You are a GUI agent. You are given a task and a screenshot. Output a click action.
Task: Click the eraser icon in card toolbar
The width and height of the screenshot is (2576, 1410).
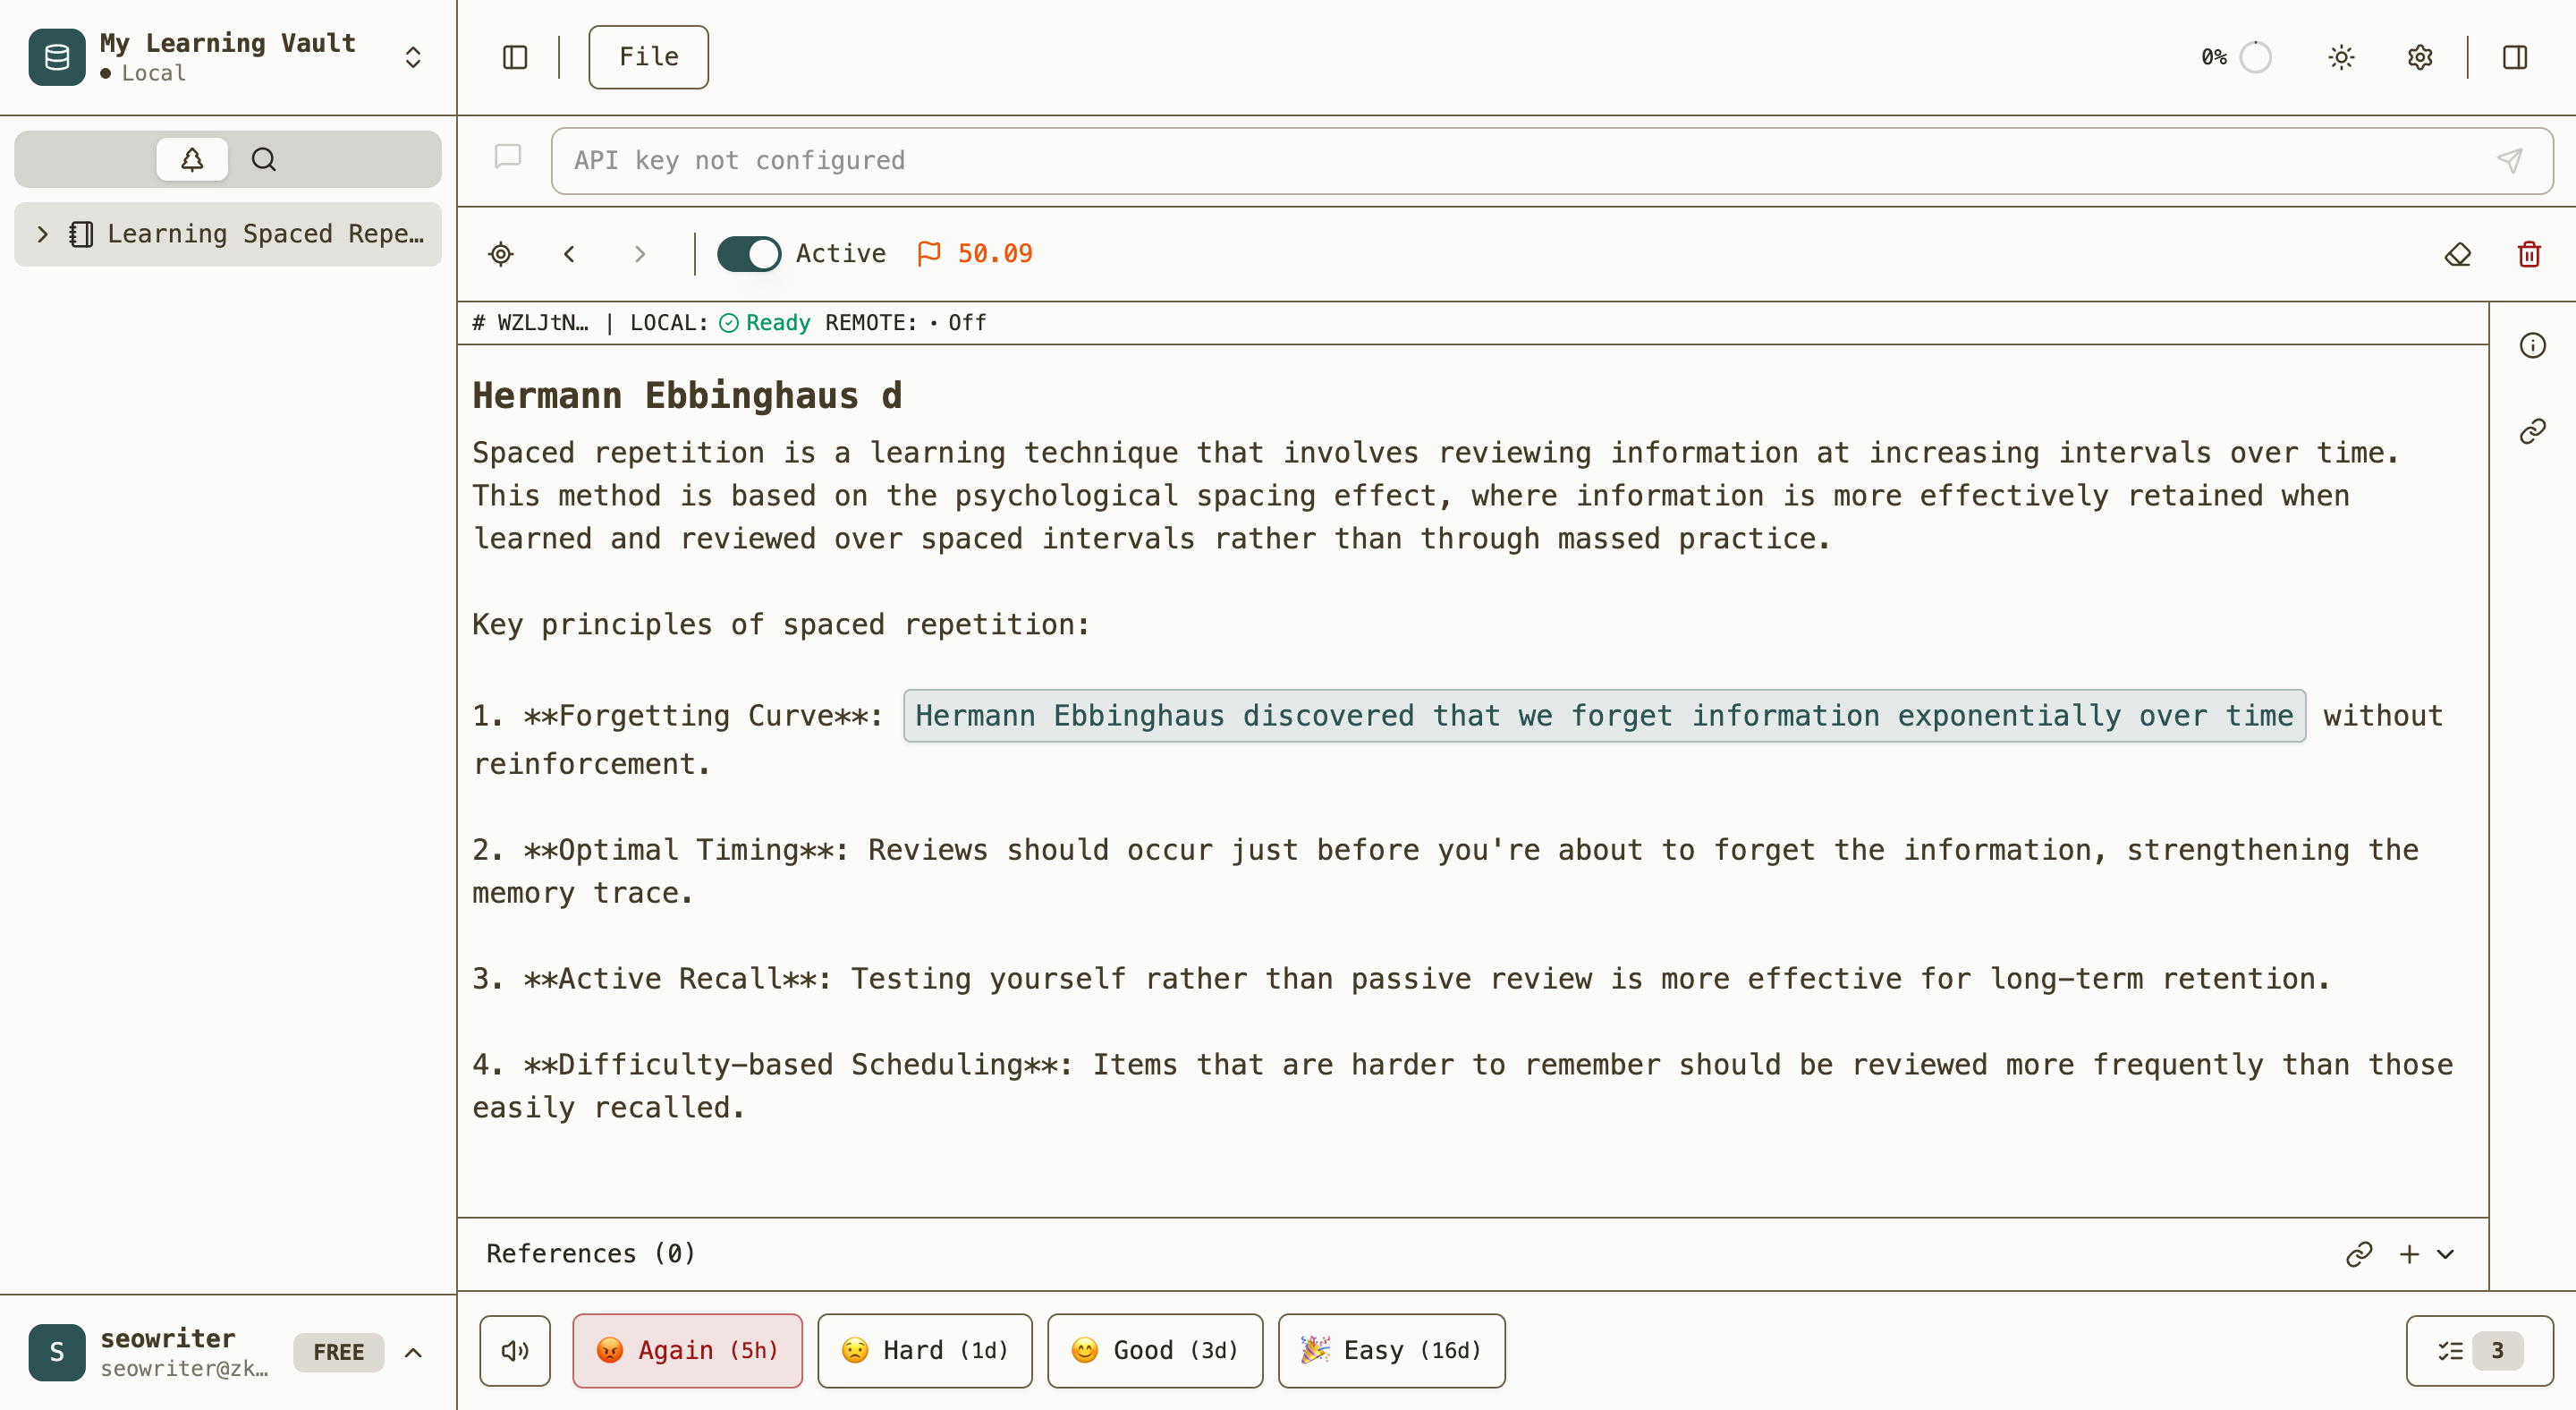2457,254
